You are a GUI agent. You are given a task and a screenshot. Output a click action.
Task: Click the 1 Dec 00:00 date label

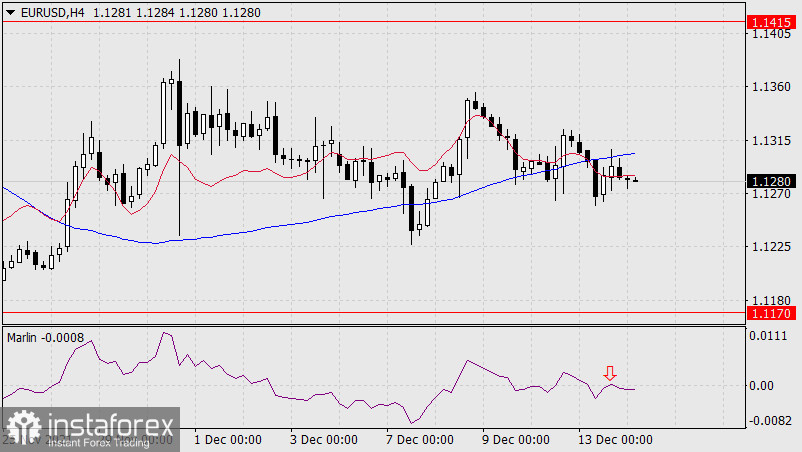(x=228, y=439)
